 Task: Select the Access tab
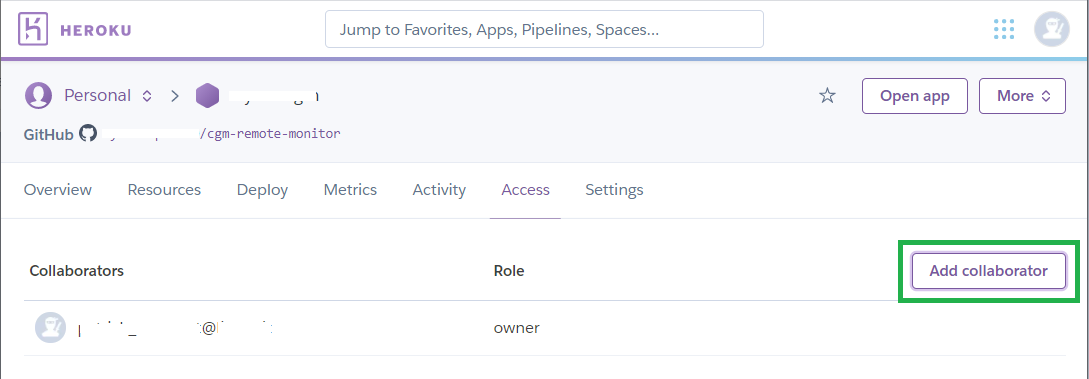tap(526, 190)
